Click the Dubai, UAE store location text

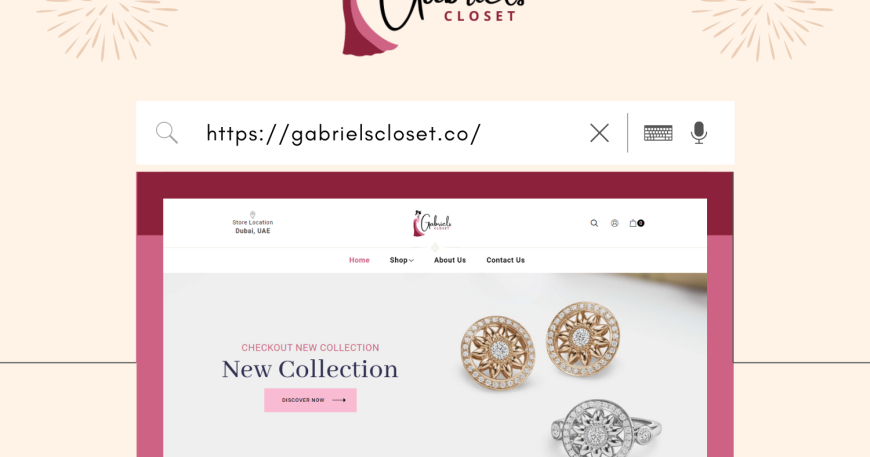(x=252, y=231)
